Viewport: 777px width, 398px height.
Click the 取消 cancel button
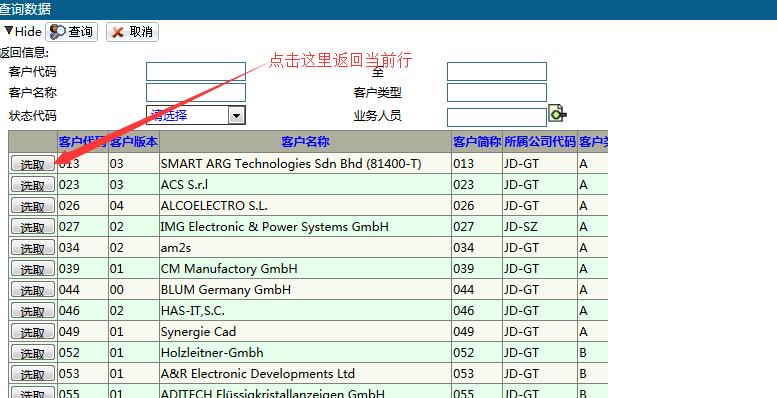pyautogui.click(x=132, y=32)
